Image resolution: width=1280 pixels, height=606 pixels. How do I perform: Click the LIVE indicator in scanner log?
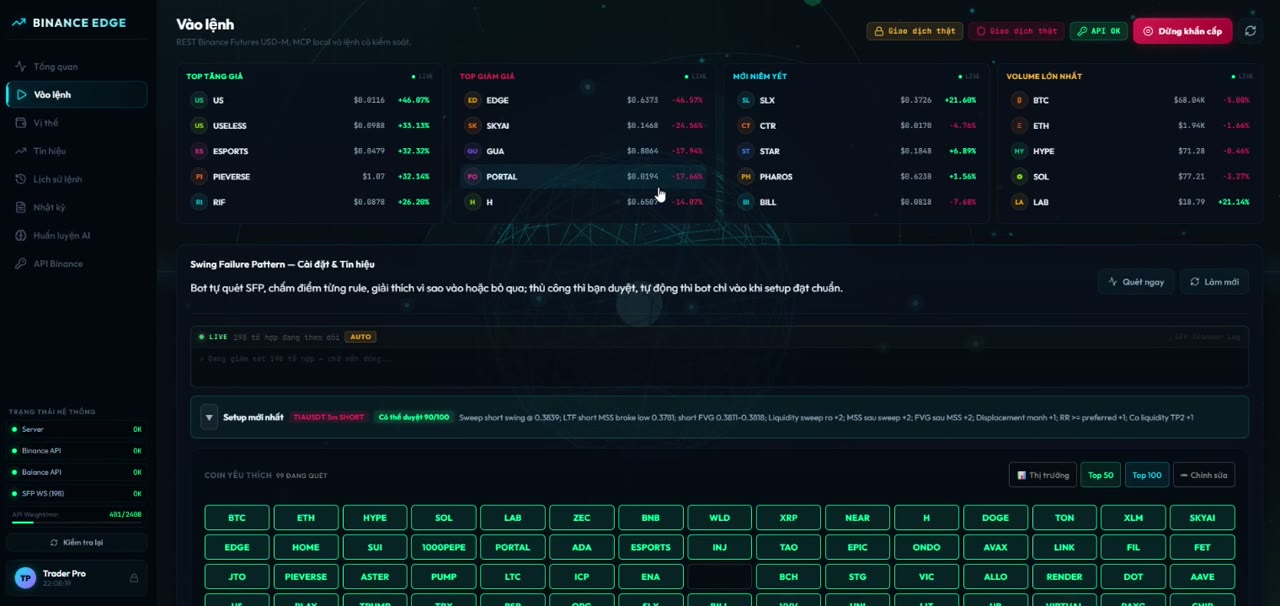(213, 337)
